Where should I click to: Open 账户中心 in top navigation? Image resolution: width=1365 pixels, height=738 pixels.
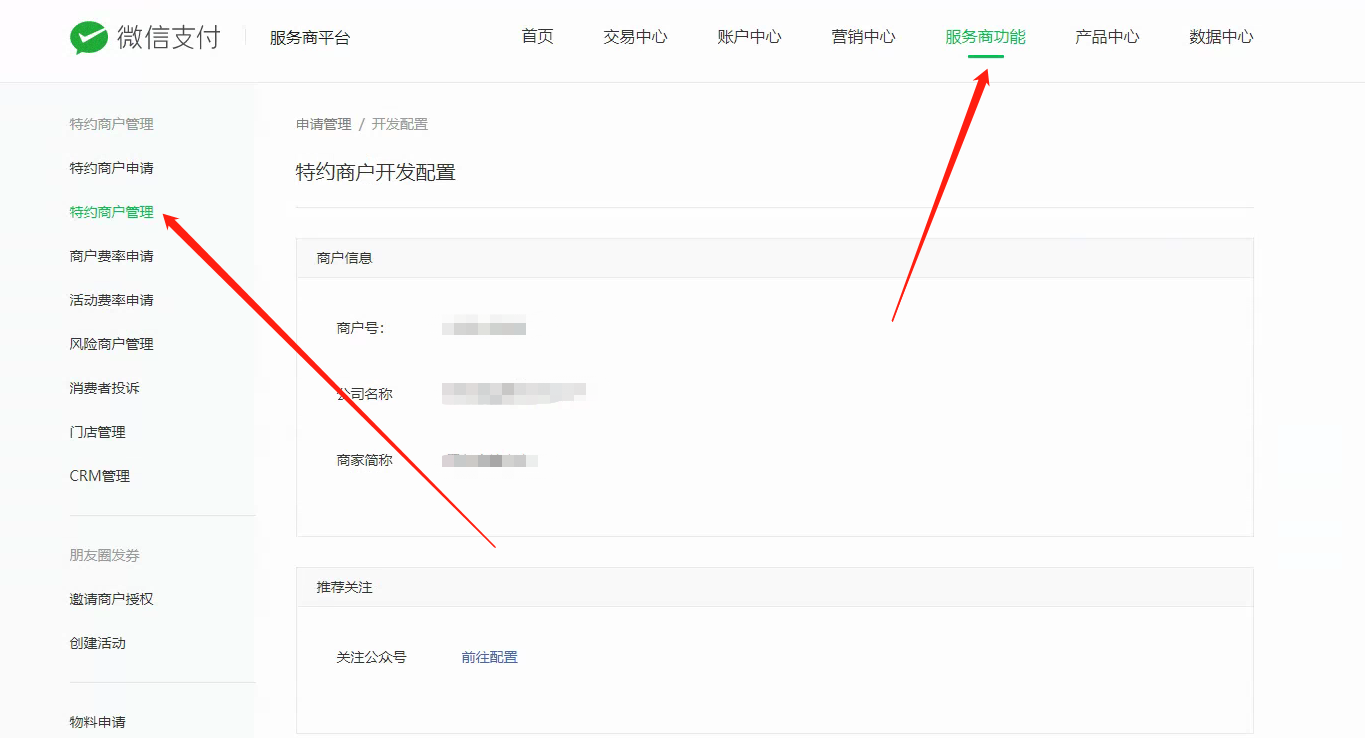point(749,37)
